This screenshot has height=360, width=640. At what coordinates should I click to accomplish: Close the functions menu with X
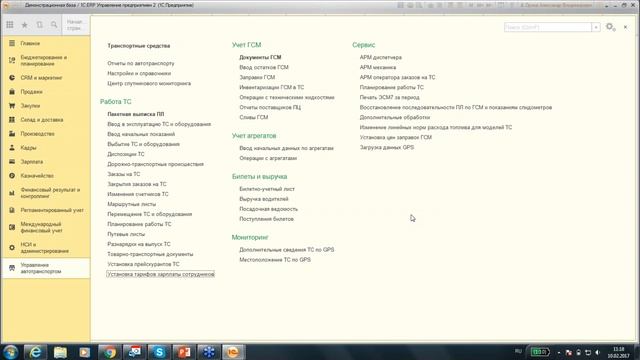[625, 27]
